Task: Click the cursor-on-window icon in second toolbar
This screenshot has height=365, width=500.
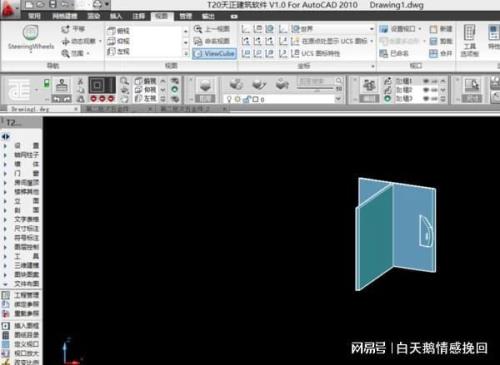Action: tap(472, 85)
